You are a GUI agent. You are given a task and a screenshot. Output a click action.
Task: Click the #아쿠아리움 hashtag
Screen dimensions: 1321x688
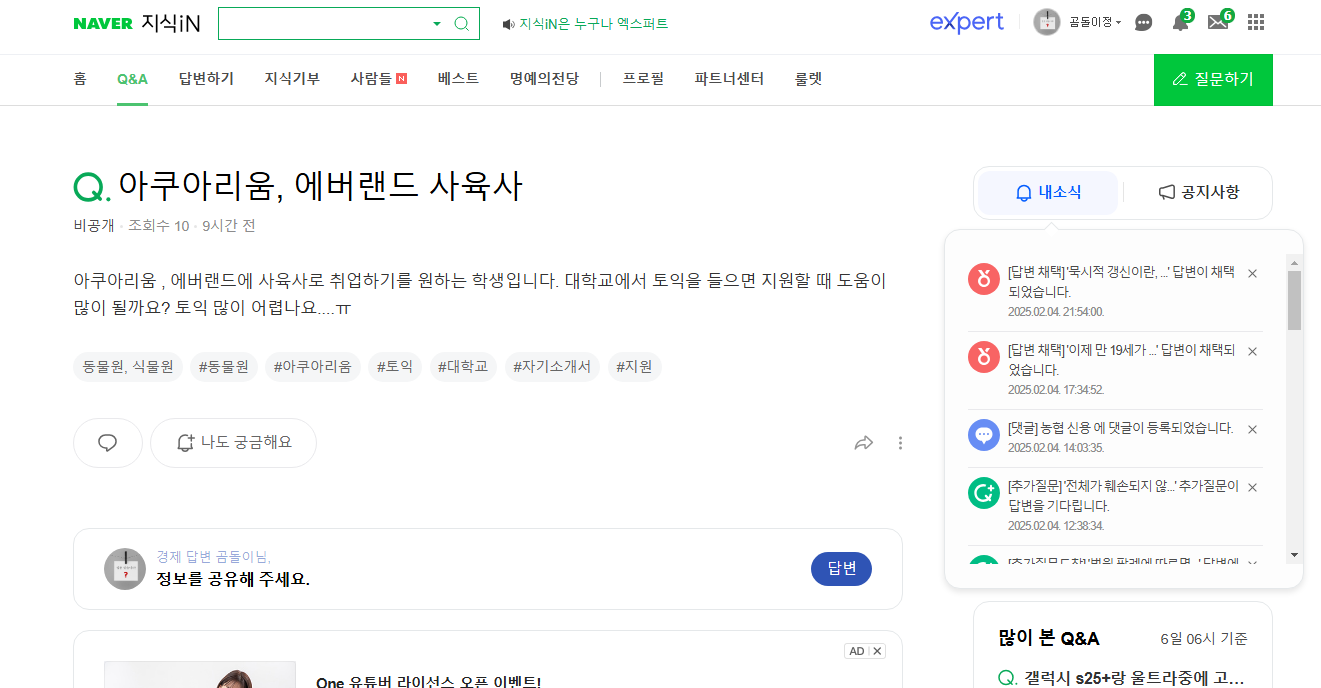point(313,367)
